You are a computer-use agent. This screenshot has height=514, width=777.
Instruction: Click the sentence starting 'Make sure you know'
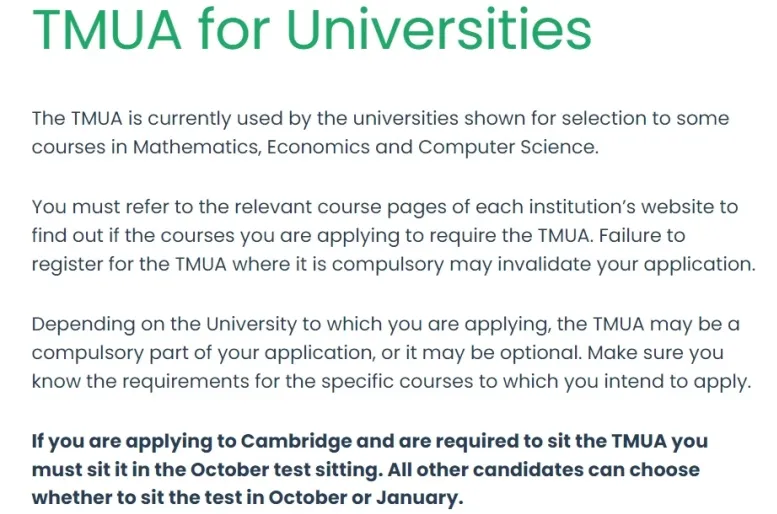click(391, 367)
